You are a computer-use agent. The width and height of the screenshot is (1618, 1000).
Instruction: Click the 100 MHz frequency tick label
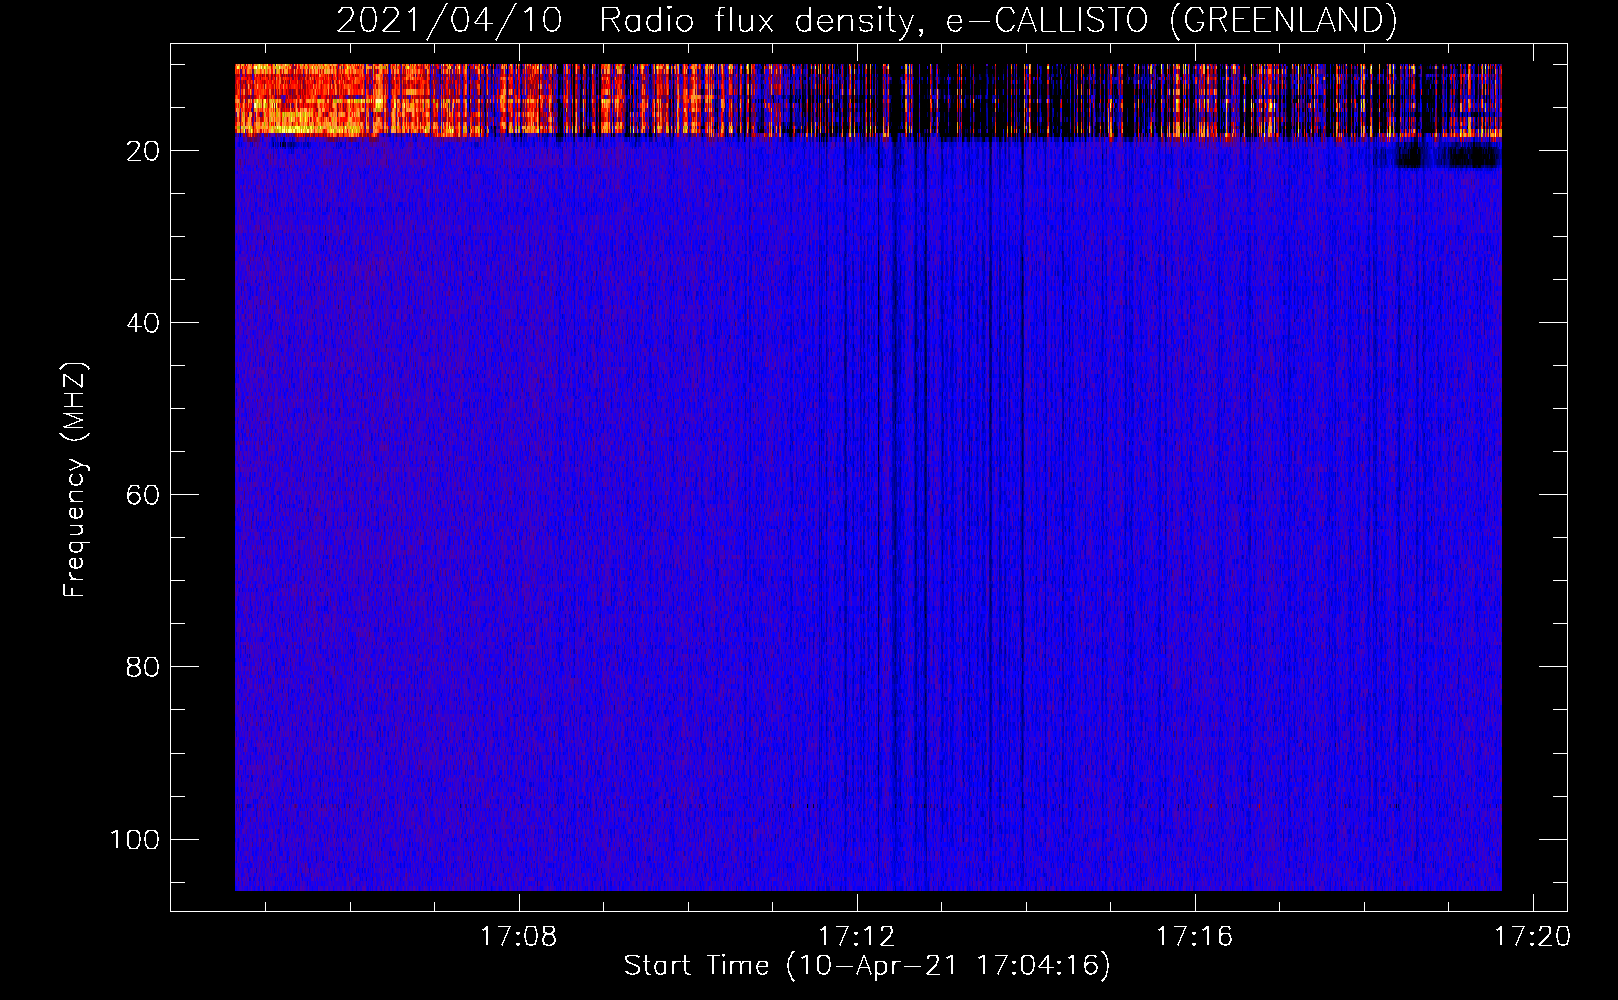(x=135, y=839)
